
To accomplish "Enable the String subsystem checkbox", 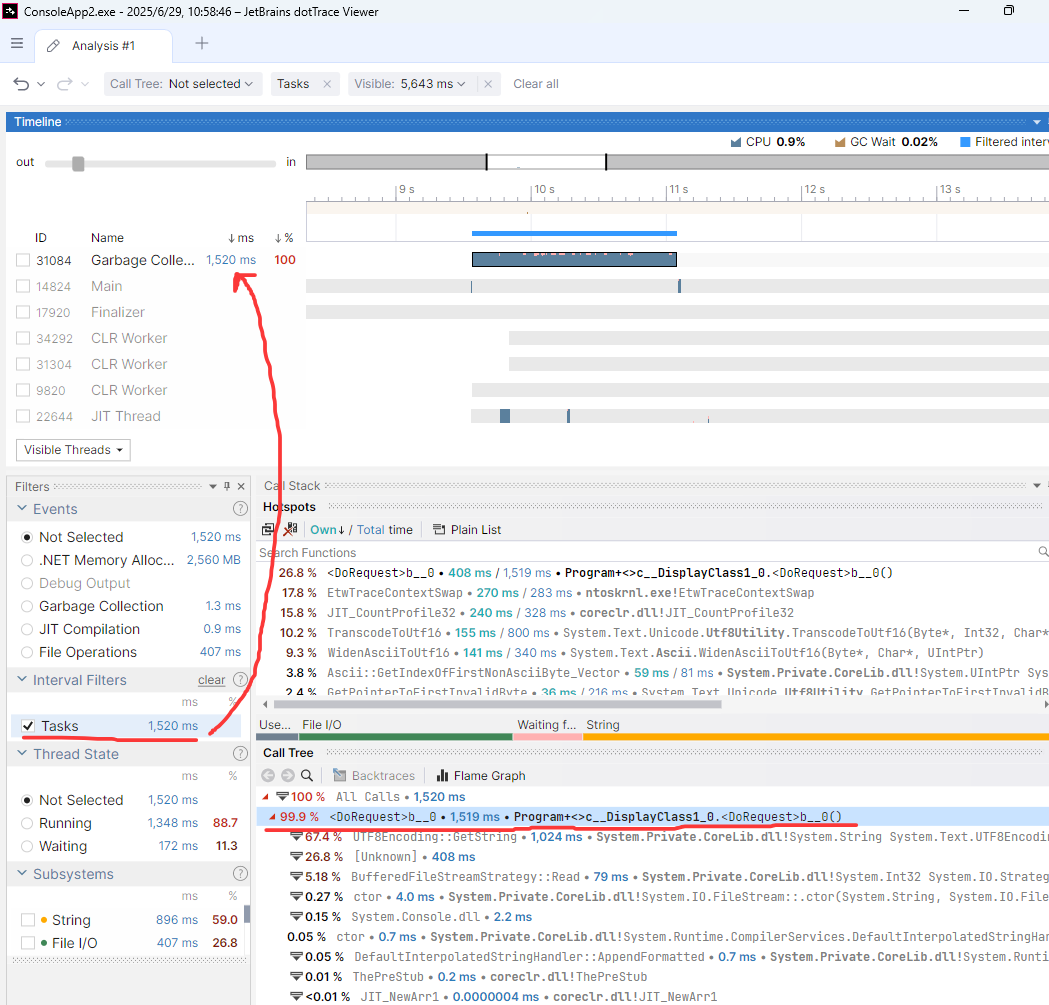I will (x=28, y=920).
